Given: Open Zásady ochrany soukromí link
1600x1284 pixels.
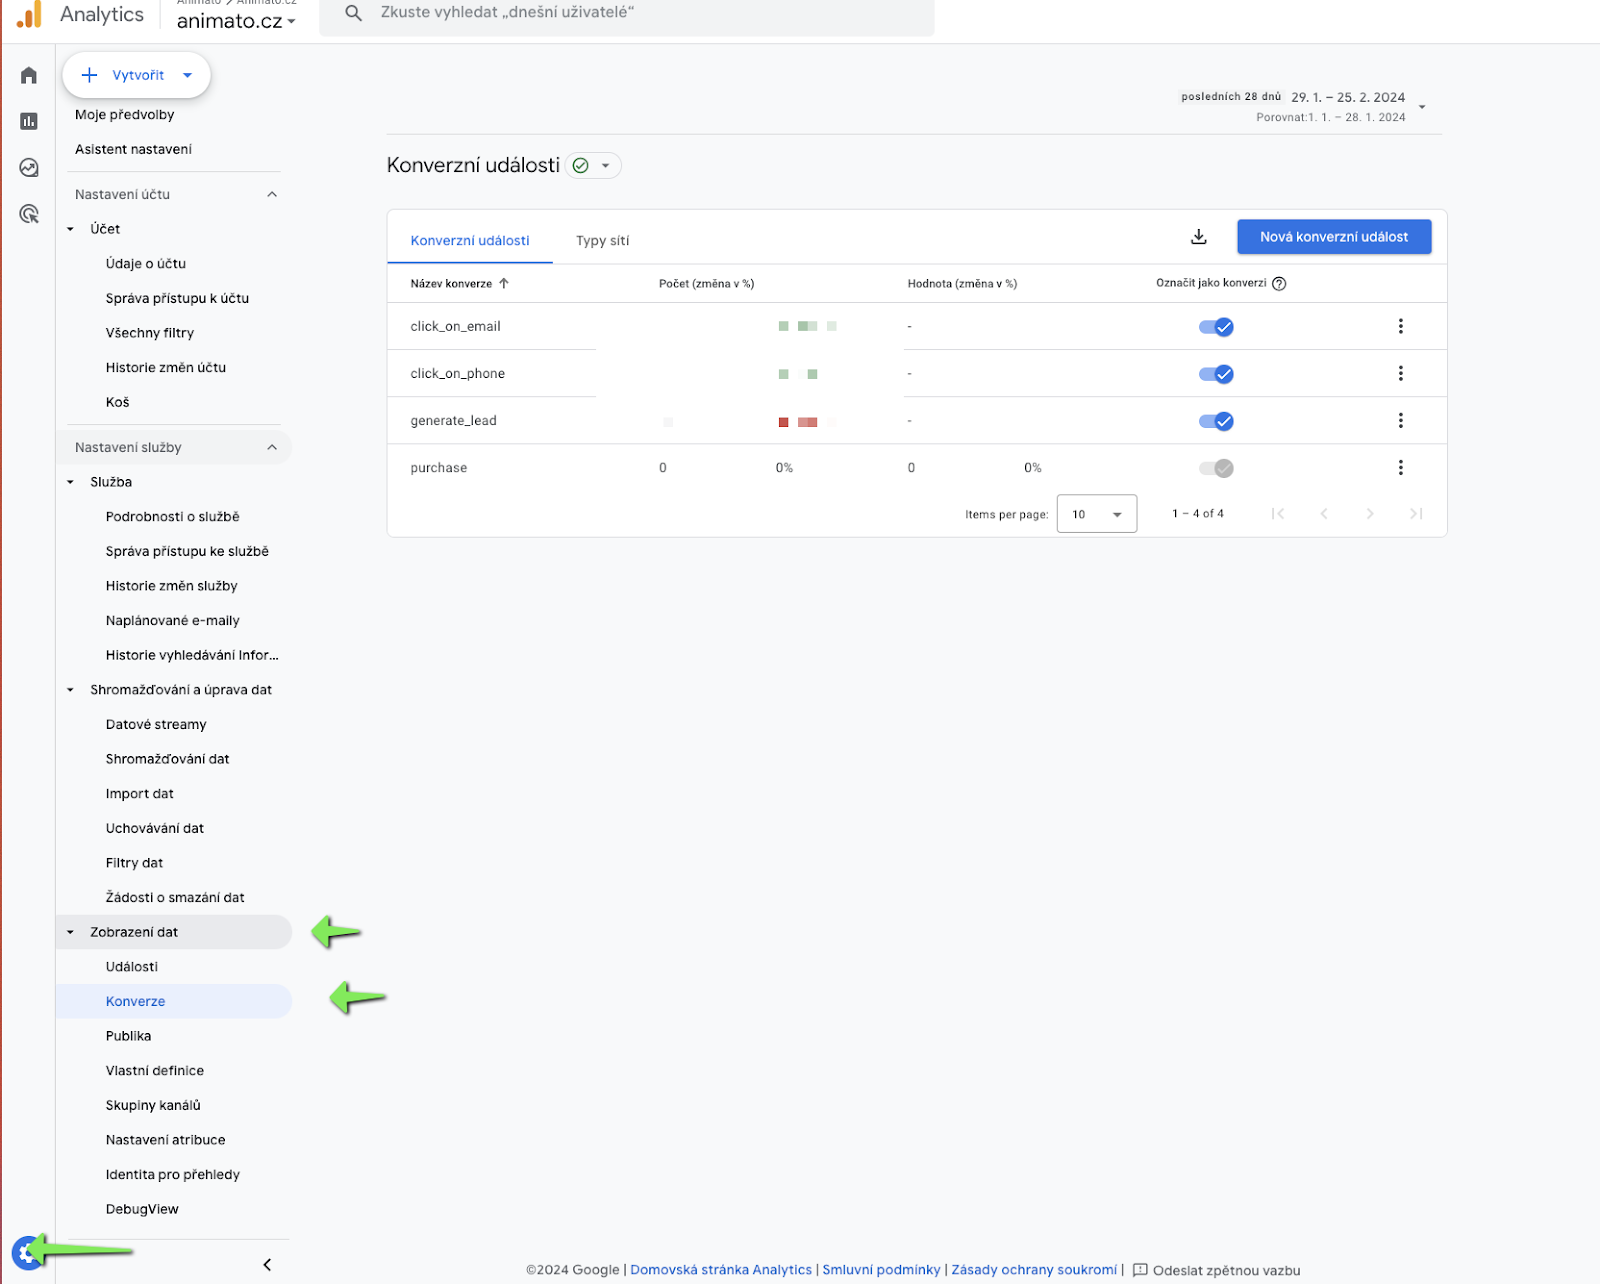Looking at the screenshot, I should 1034,1270.
